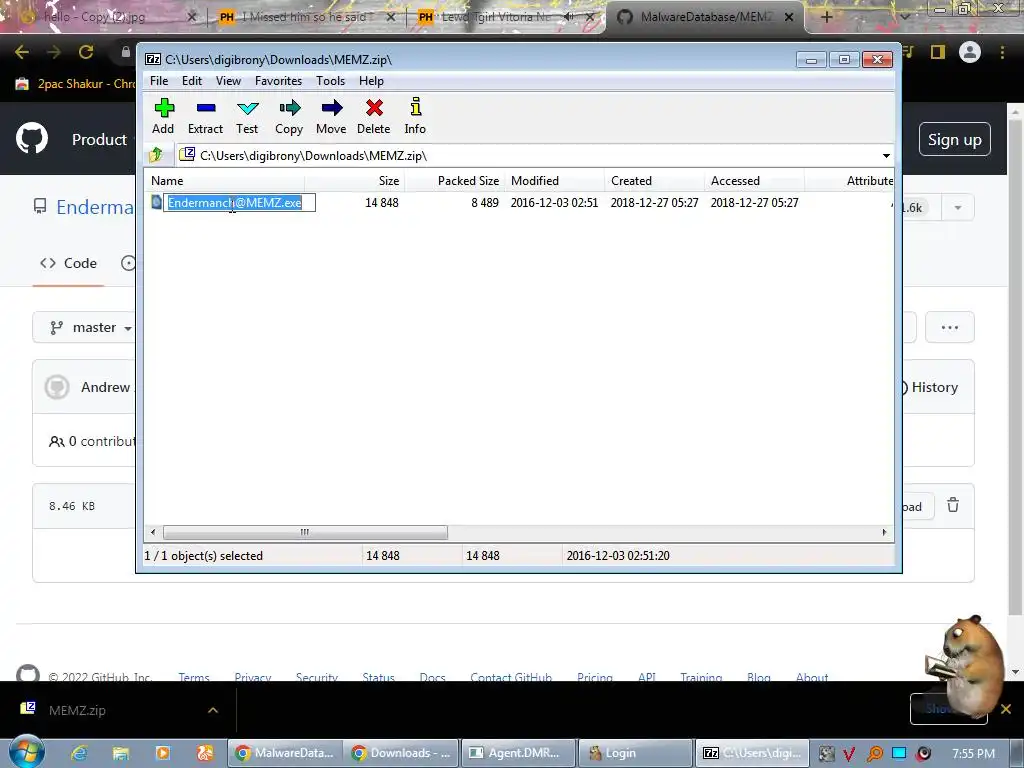Image resolution: width=1024 pixels, height=768 pixels.
Task: Sort by the Accessed column header
Action: click(x=755, y=181)
